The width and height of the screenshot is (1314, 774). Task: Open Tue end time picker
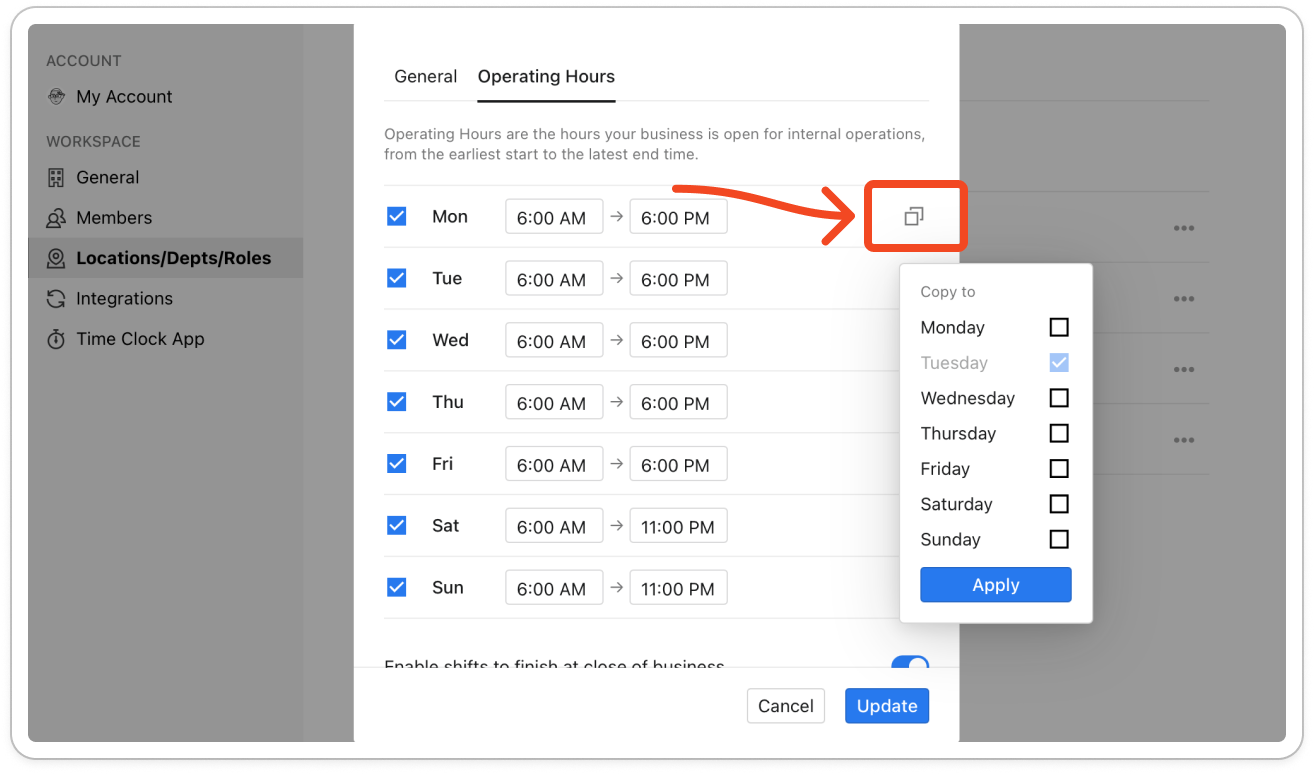pos(678,279)
